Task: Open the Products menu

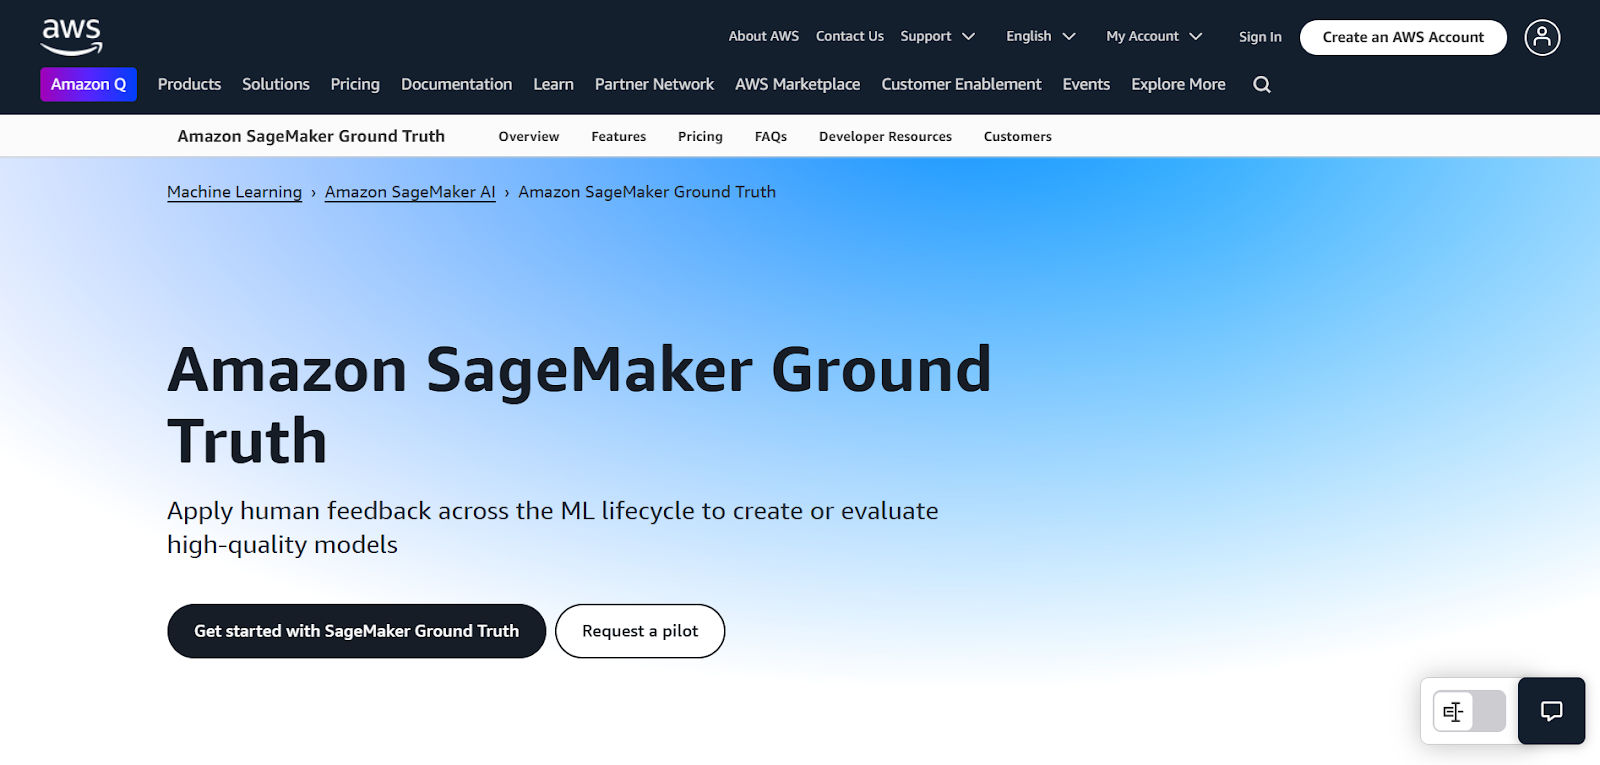Action: [189, 84]
